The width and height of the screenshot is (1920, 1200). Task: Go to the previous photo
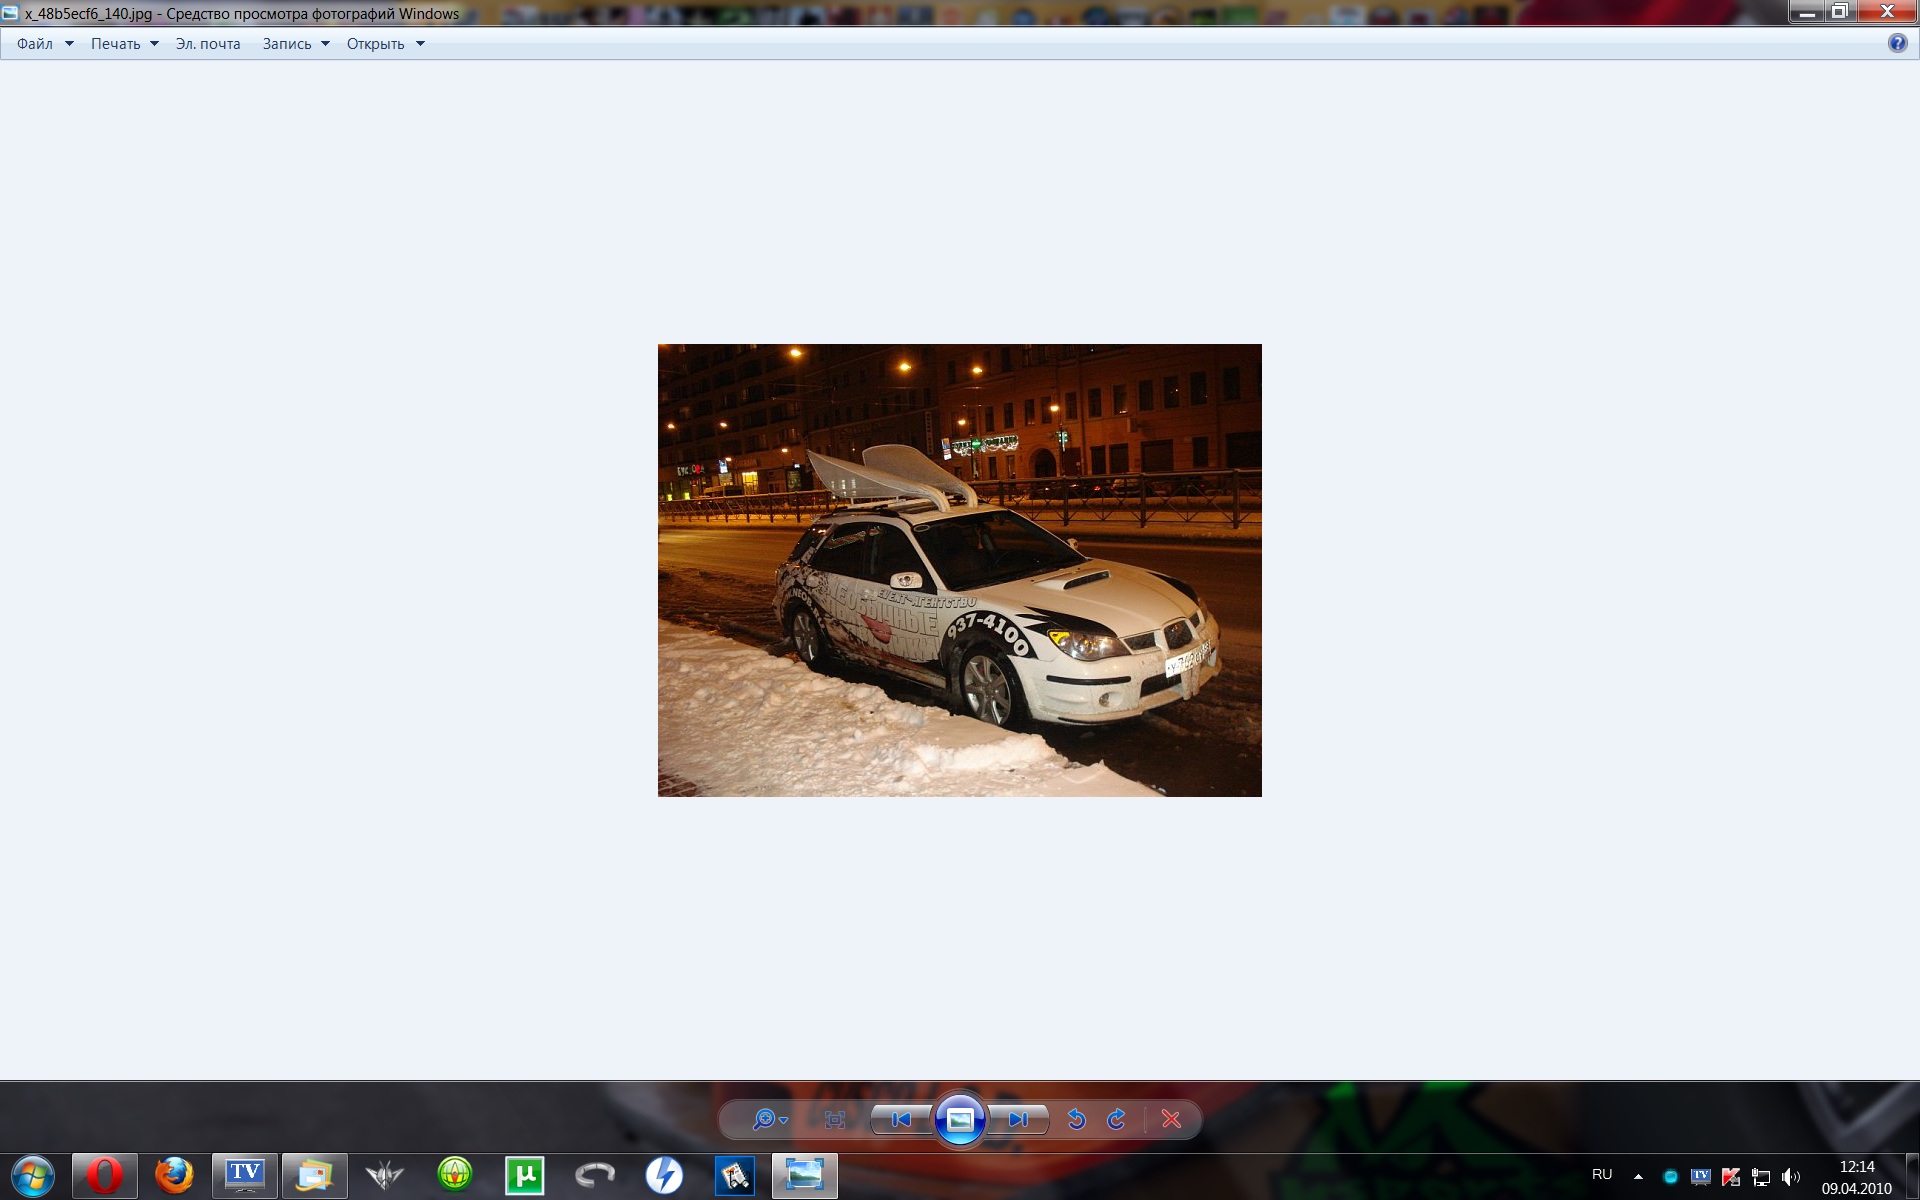coord(901,1119)
